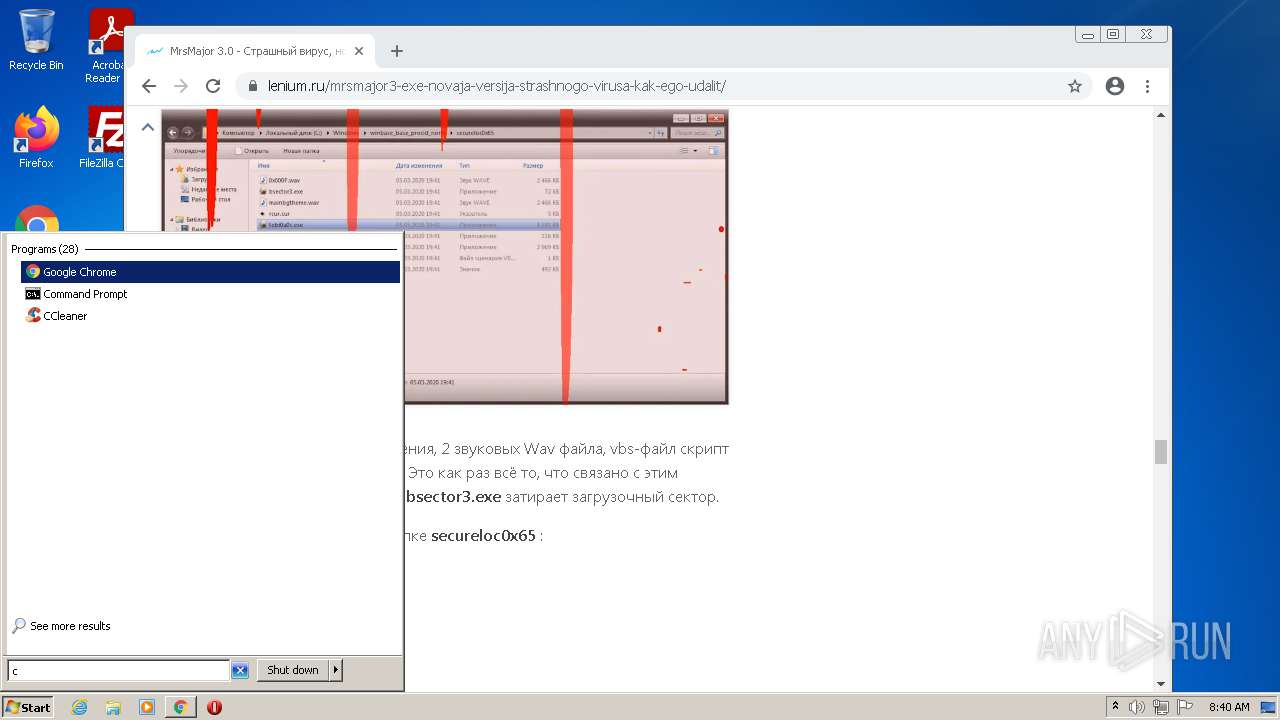Go back in Chrome

(x=149, y=86)
